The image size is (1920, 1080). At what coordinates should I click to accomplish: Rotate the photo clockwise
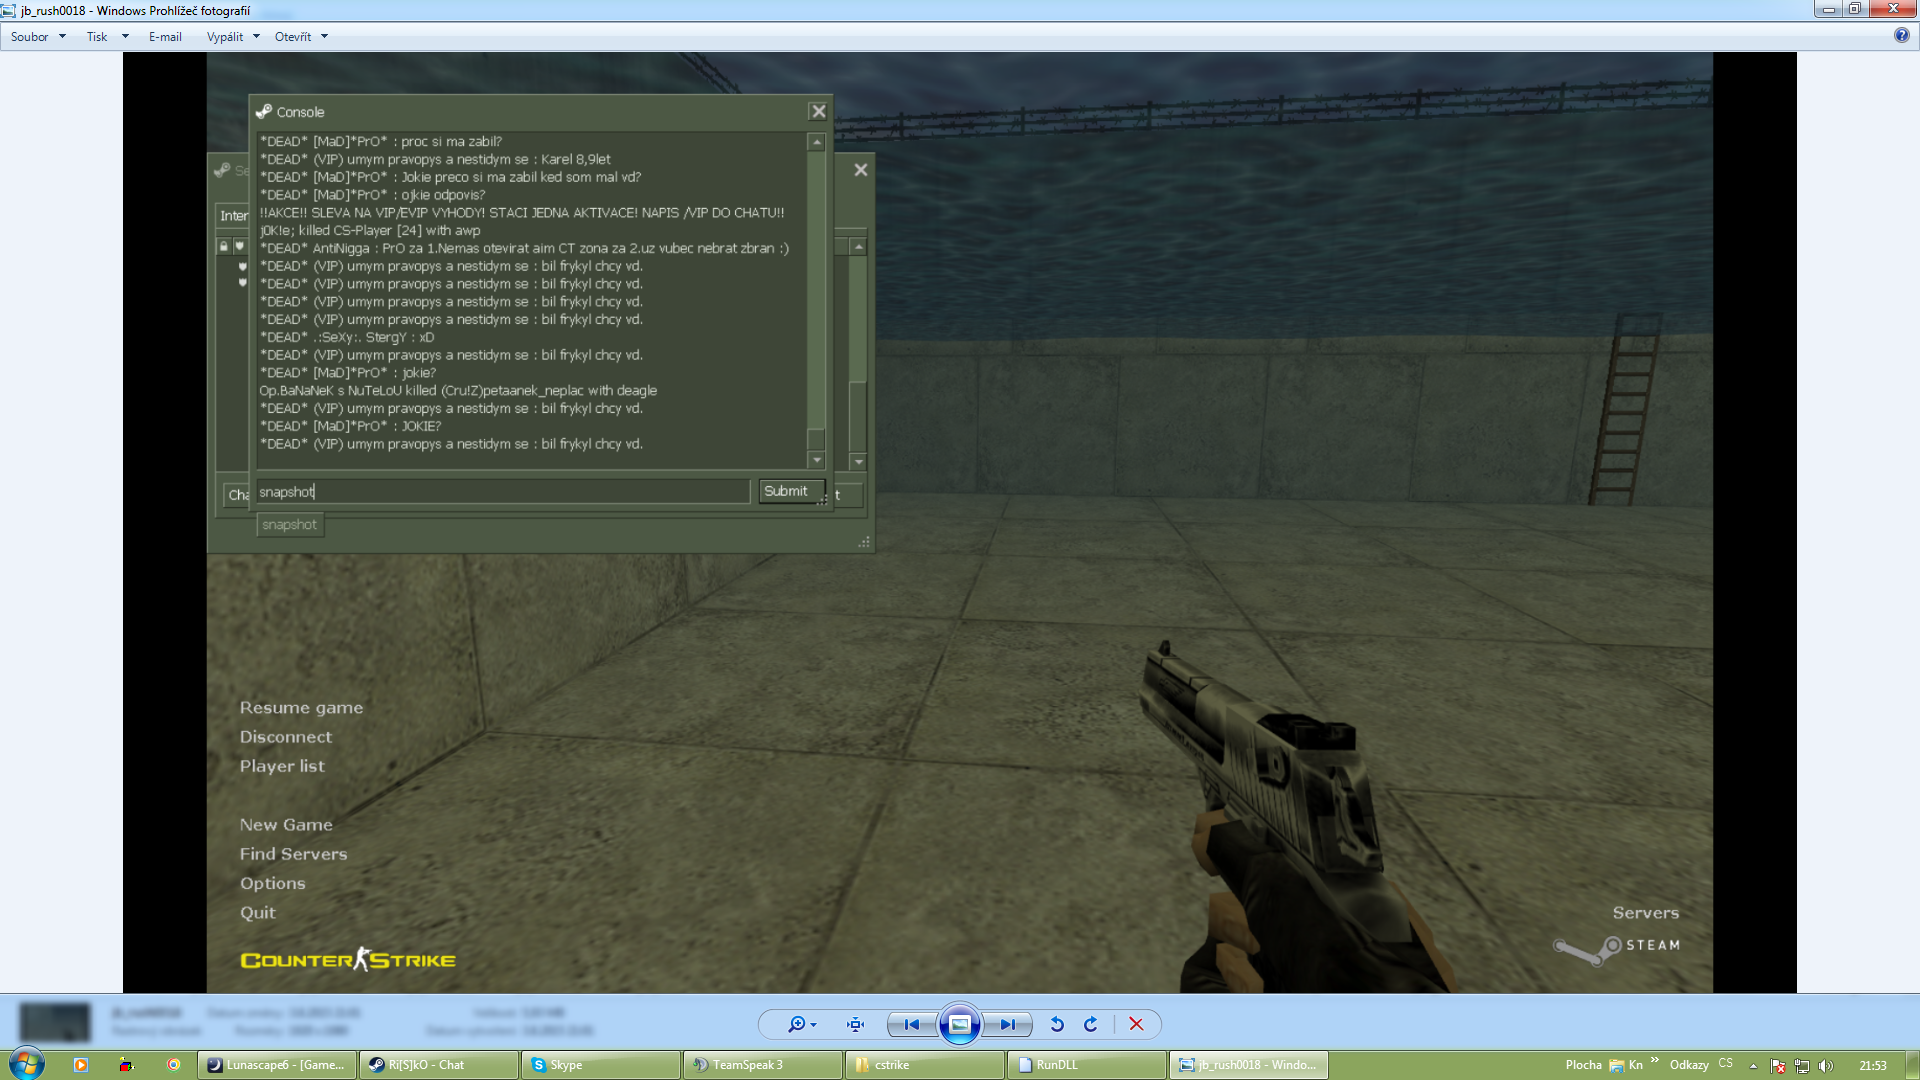[x=1091, y=1024]
